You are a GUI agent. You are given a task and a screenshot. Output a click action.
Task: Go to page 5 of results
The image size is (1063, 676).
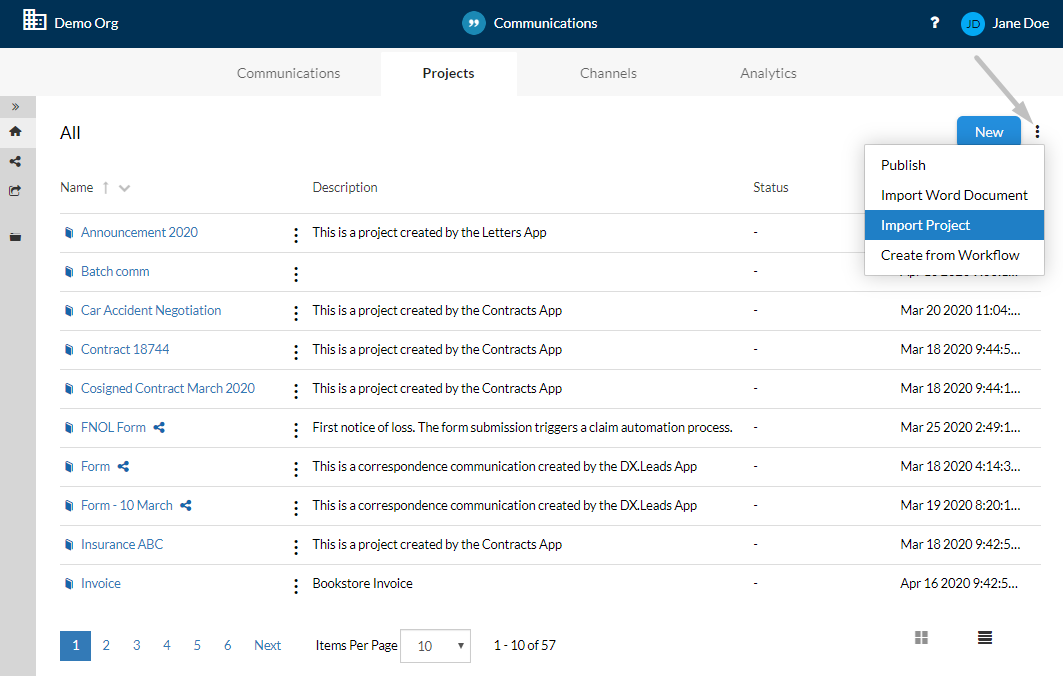(197, 645)
